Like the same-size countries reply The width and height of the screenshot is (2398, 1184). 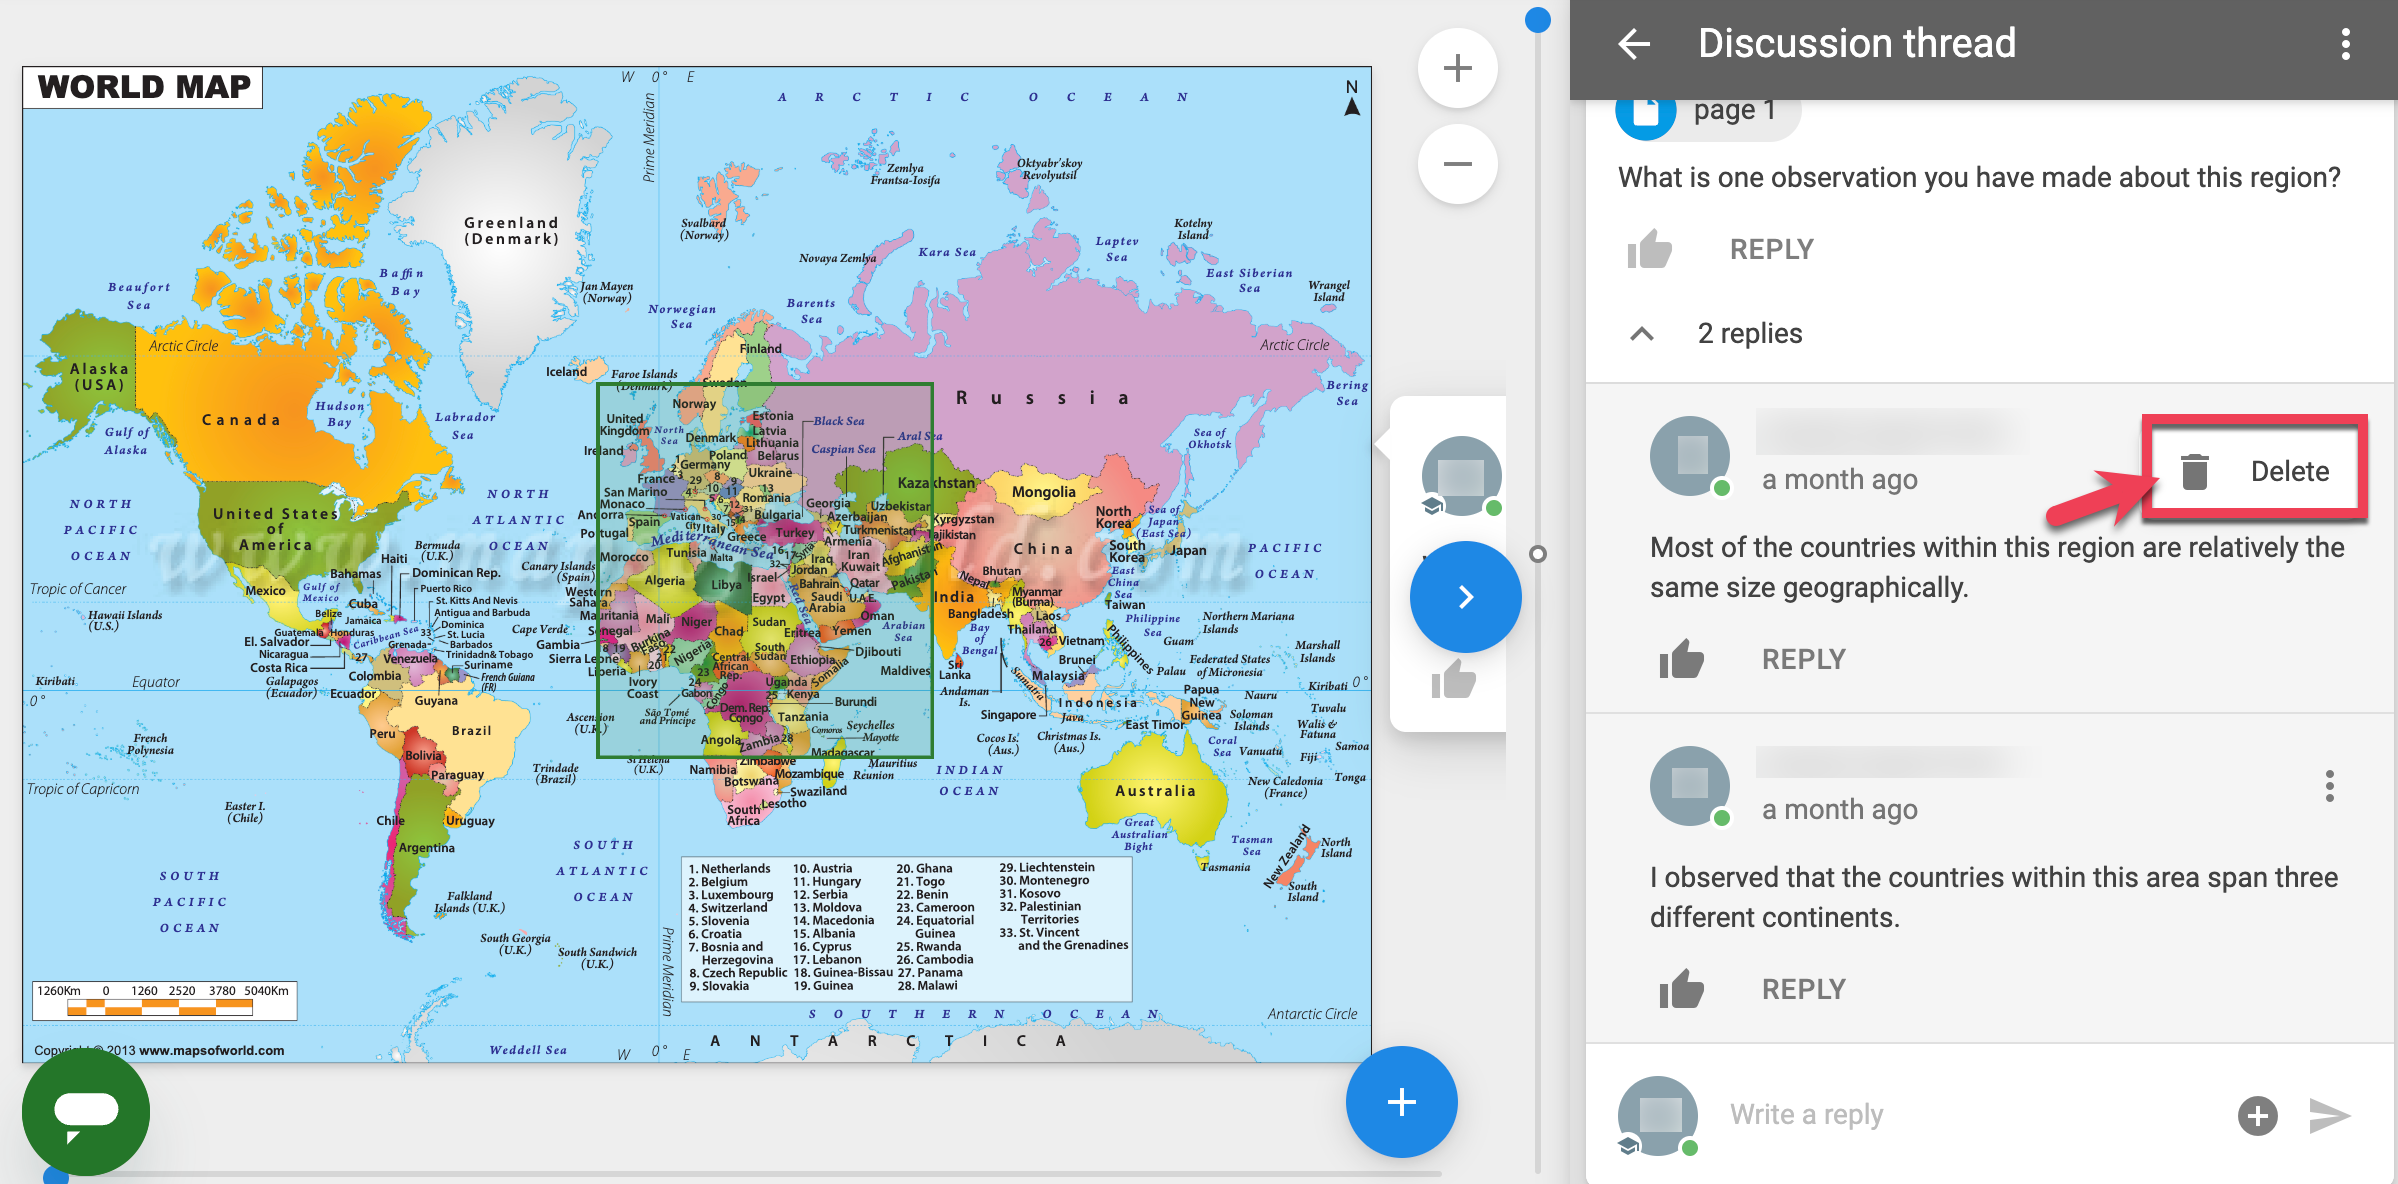pos(1681,659)
